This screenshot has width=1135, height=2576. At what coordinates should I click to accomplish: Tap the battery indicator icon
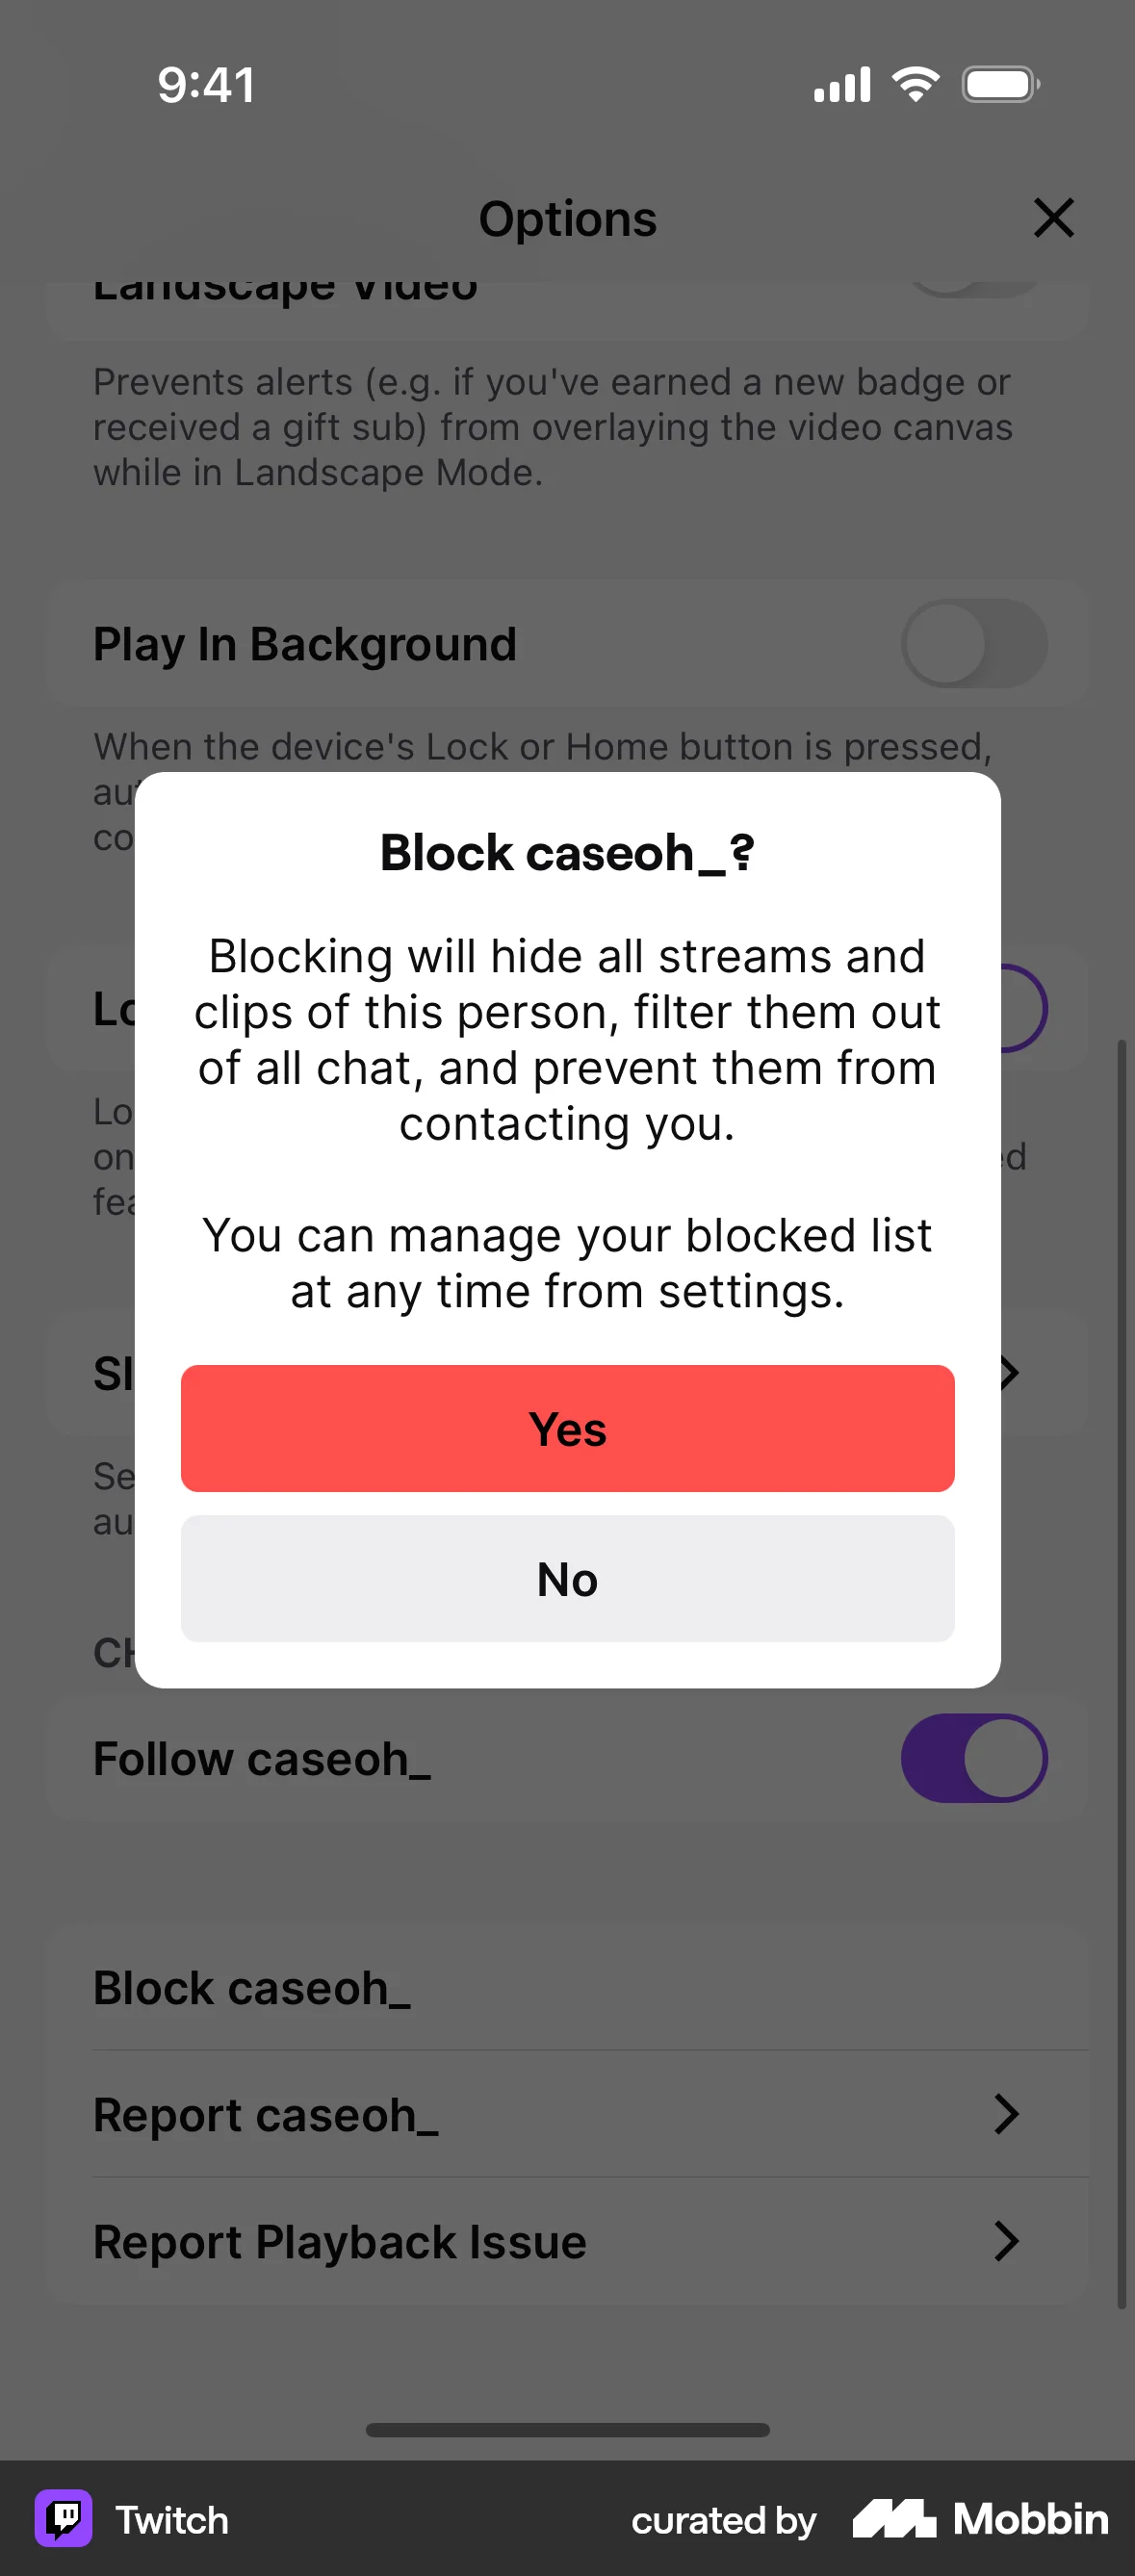click(999, 84)
